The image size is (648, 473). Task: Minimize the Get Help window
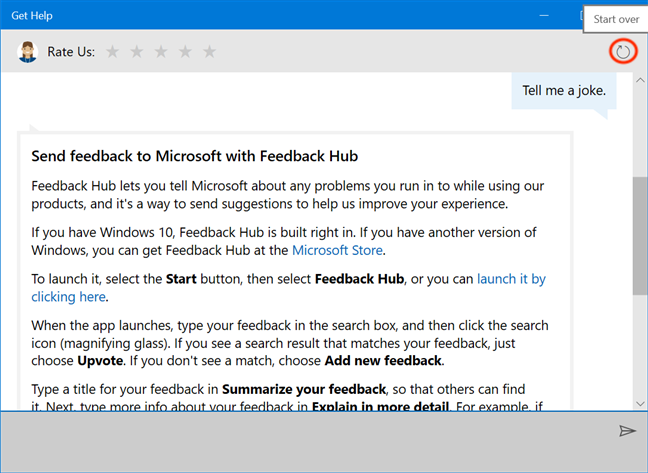tap(544, 16)
